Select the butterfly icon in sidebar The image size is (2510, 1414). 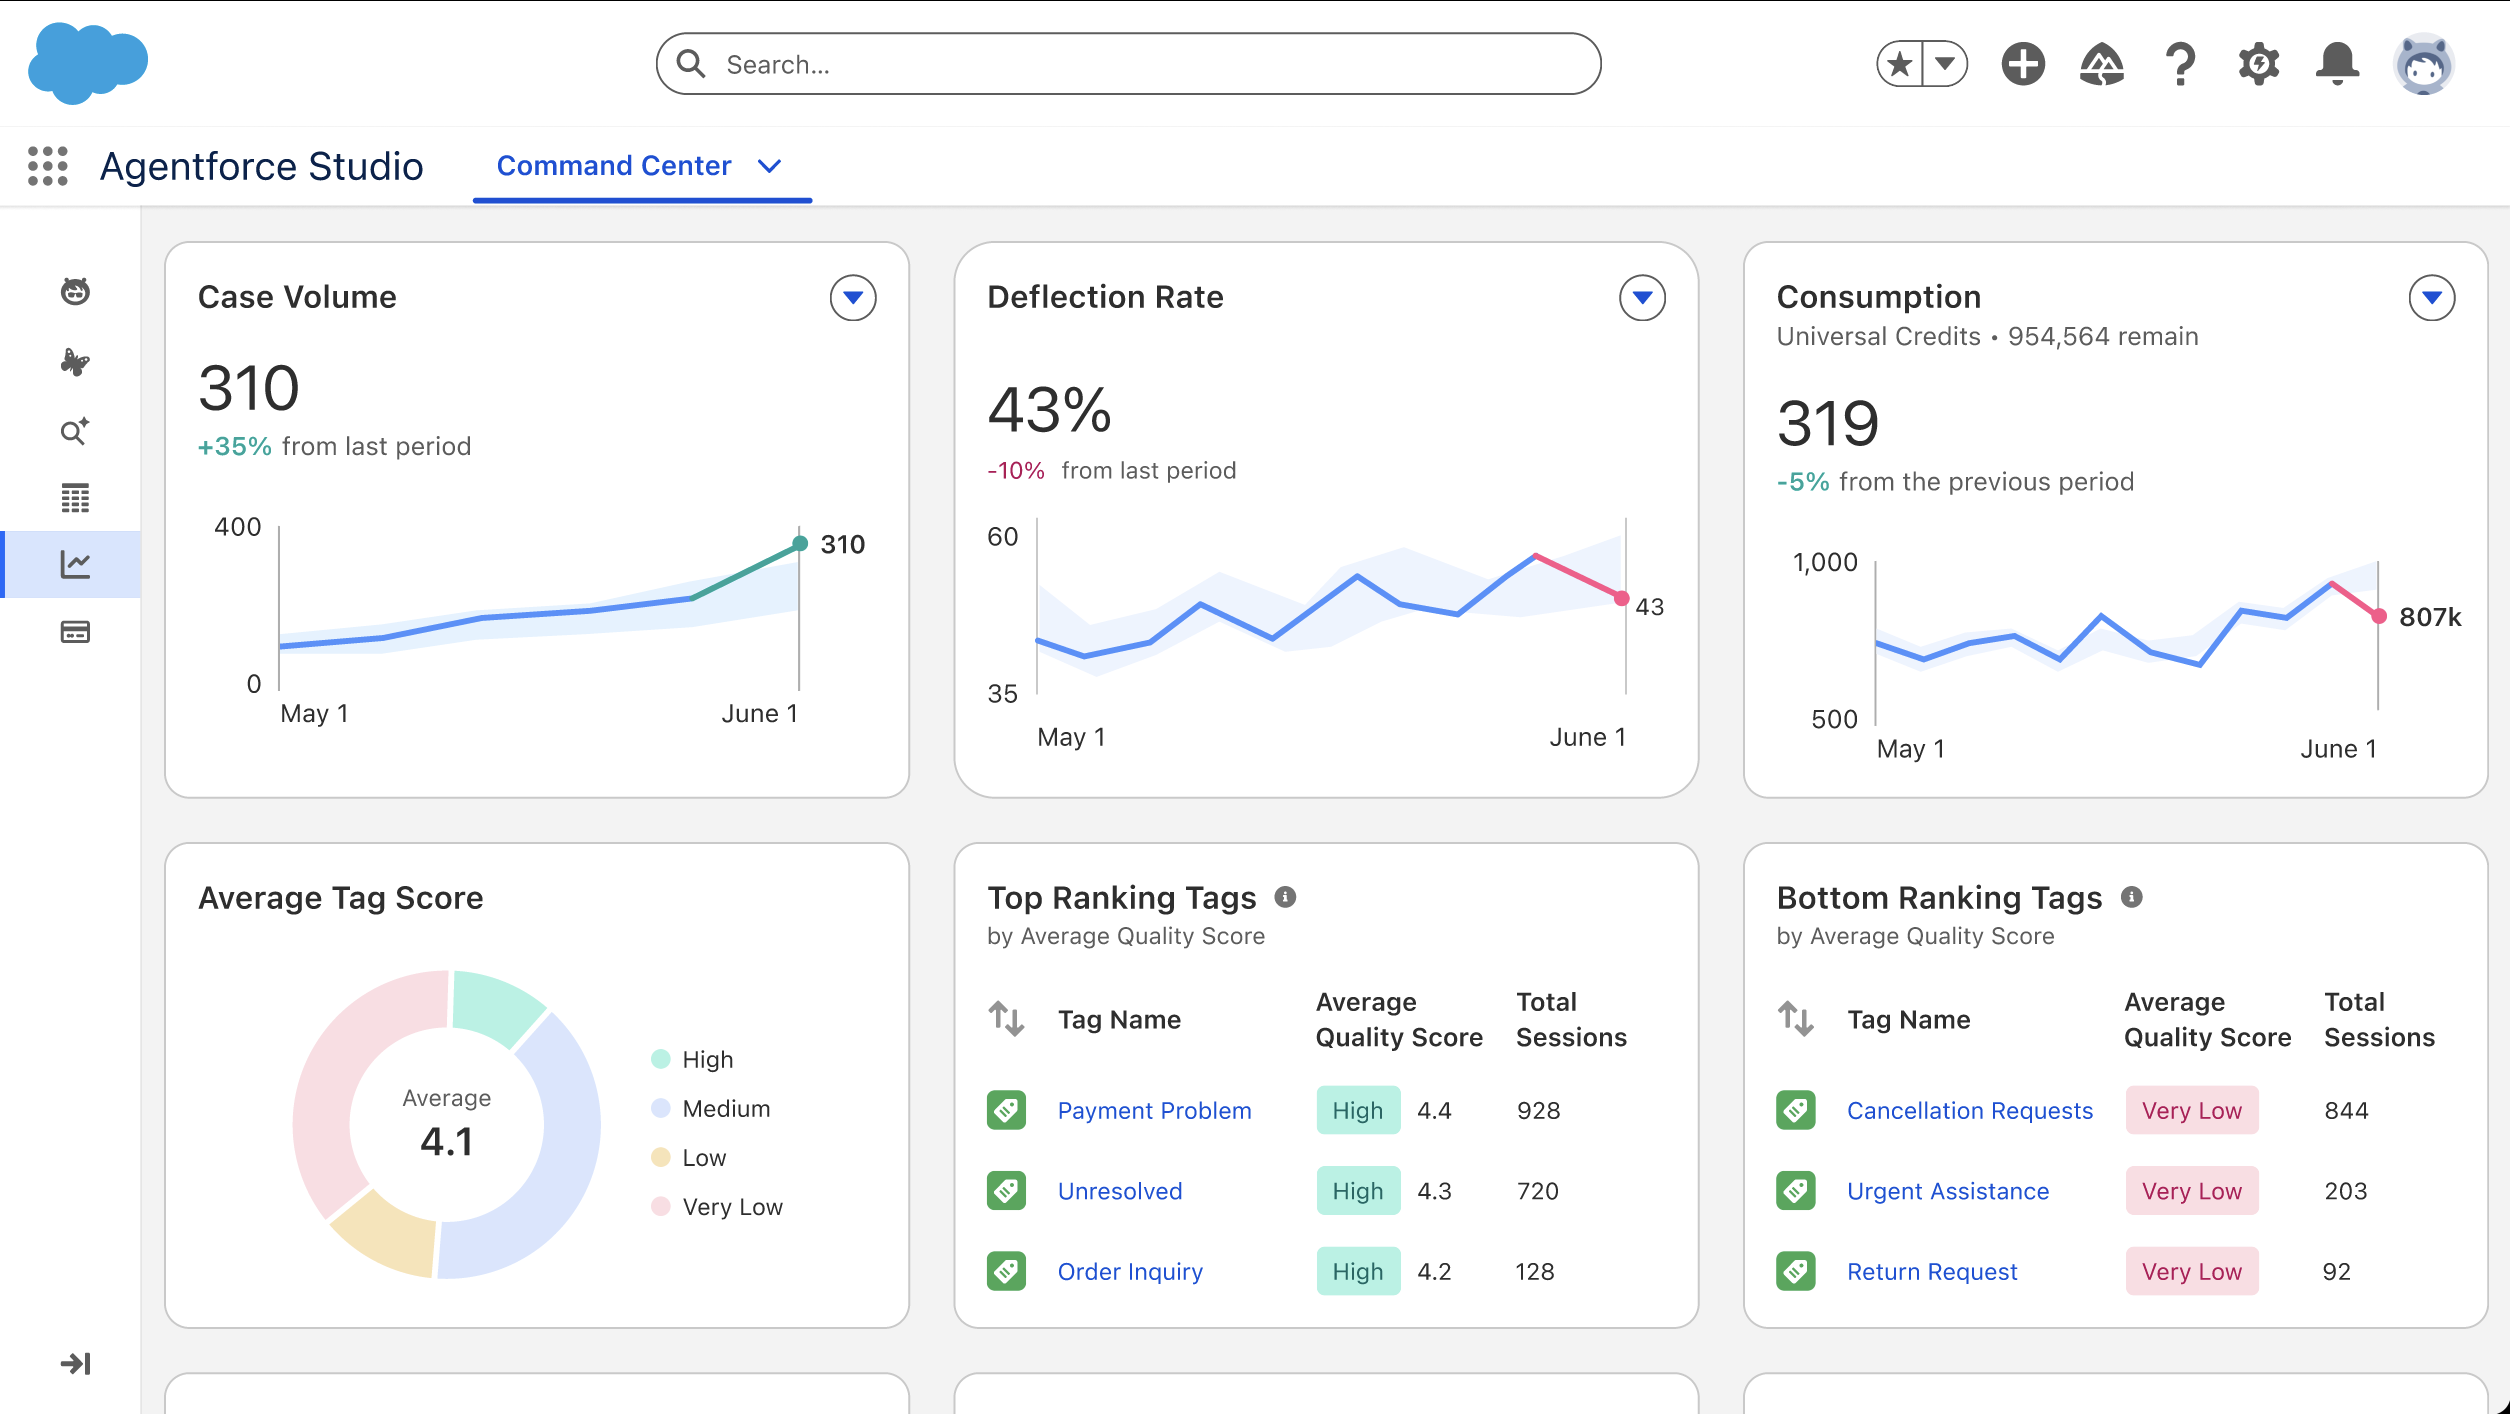(75, 361)
